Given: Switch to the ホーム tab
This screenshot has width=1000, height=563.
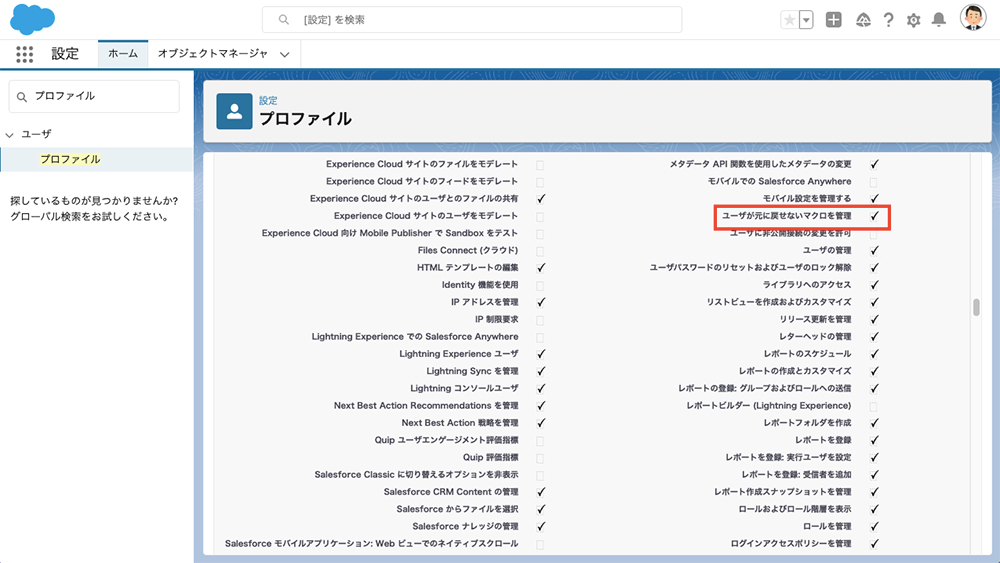Looking at the screenshot, I should click(122, 54).
